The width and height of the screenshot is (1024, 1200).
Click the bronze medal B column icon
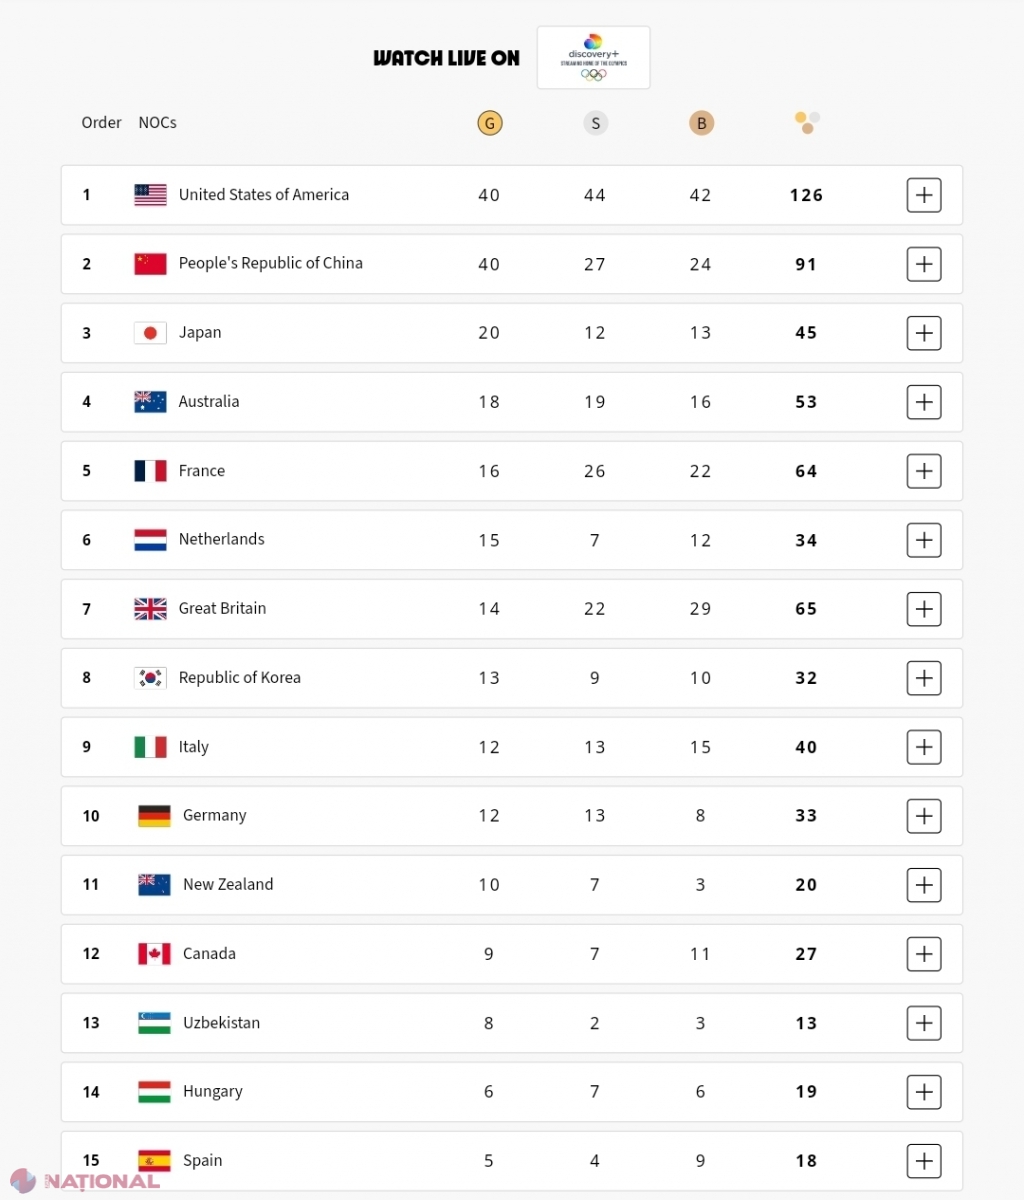click(701, 123)
